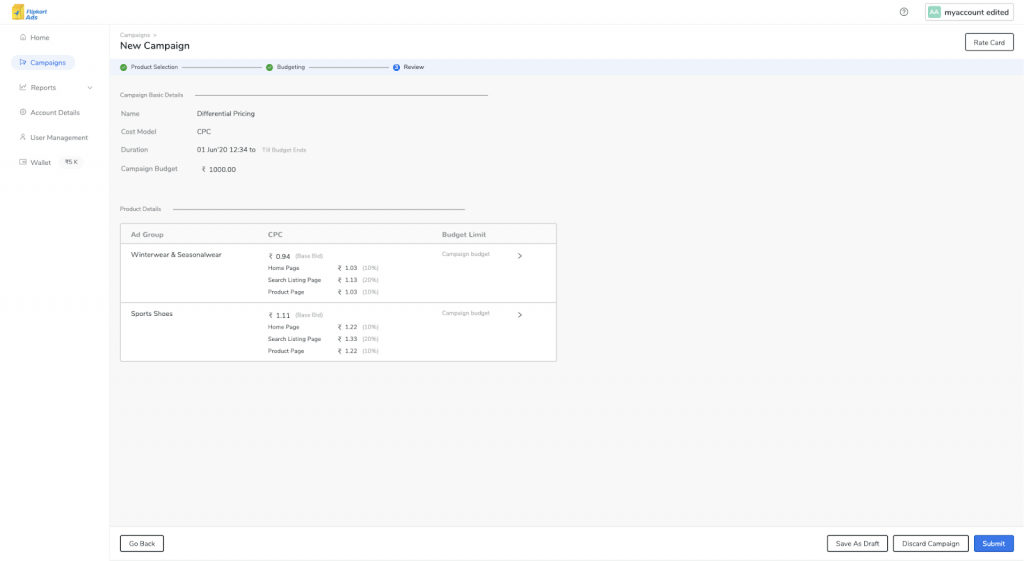Click the CPC column header
The image size is (1024, 561).
coord(275,234)
